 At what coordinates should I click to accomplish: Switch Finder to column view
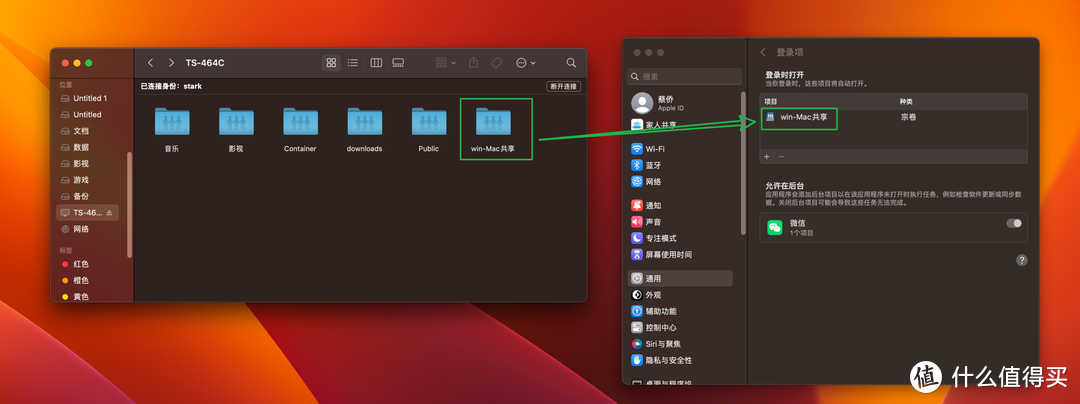pyautogui.click(x=376, y=63)
